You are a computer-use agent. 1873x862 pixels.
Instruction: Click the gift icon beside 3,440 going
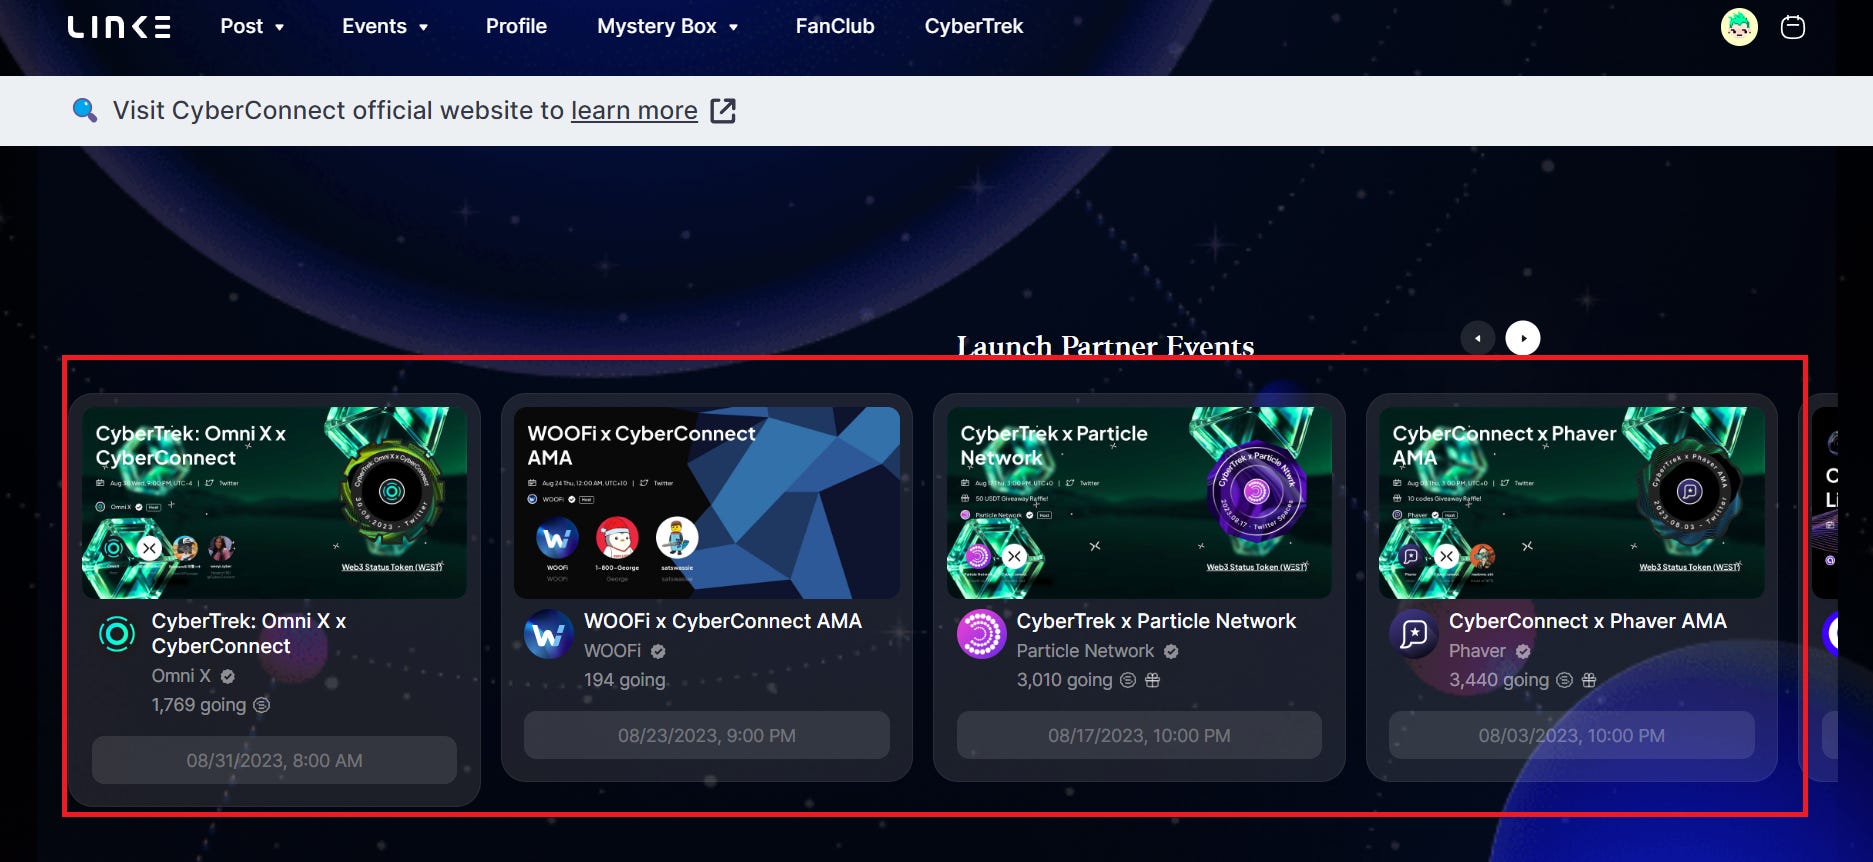(x=1589, y=680)
